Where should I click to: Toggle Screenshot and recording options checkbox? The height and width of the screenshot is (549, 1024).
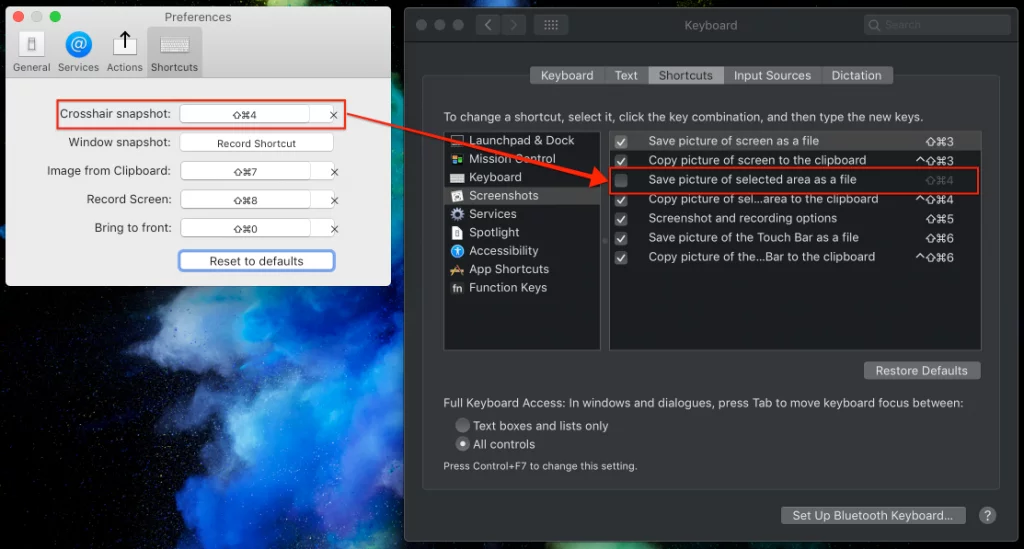click(x=621, y=219)
